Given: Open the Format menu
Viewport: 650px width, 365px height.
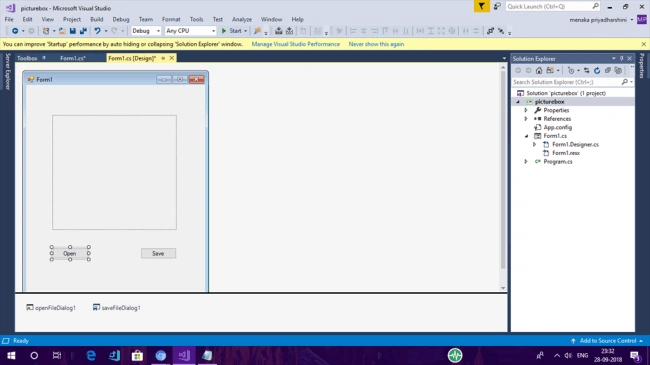Looking at the screenshot, I should 171,19.
